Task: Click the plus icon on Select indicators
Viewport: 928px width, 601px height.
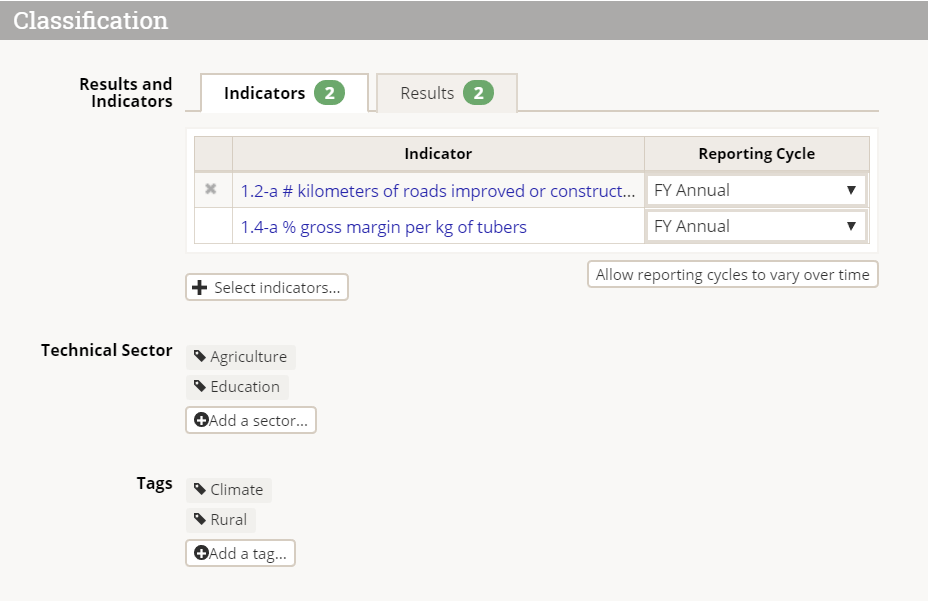Action: 201,288
